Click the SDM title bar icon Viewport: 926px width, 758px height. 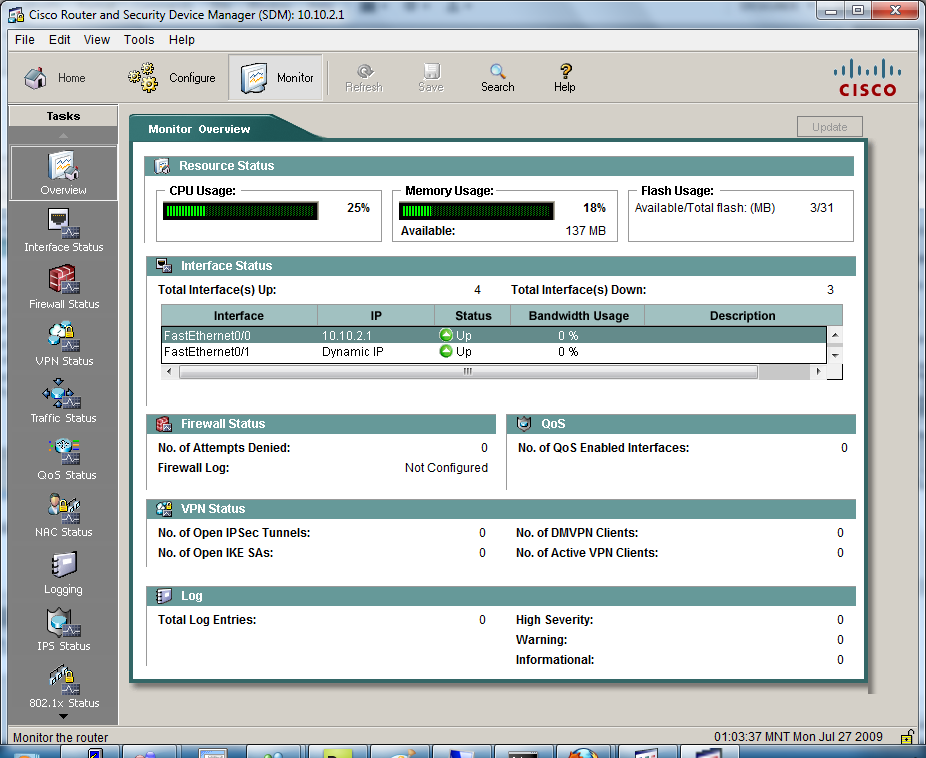coord(16,15)
